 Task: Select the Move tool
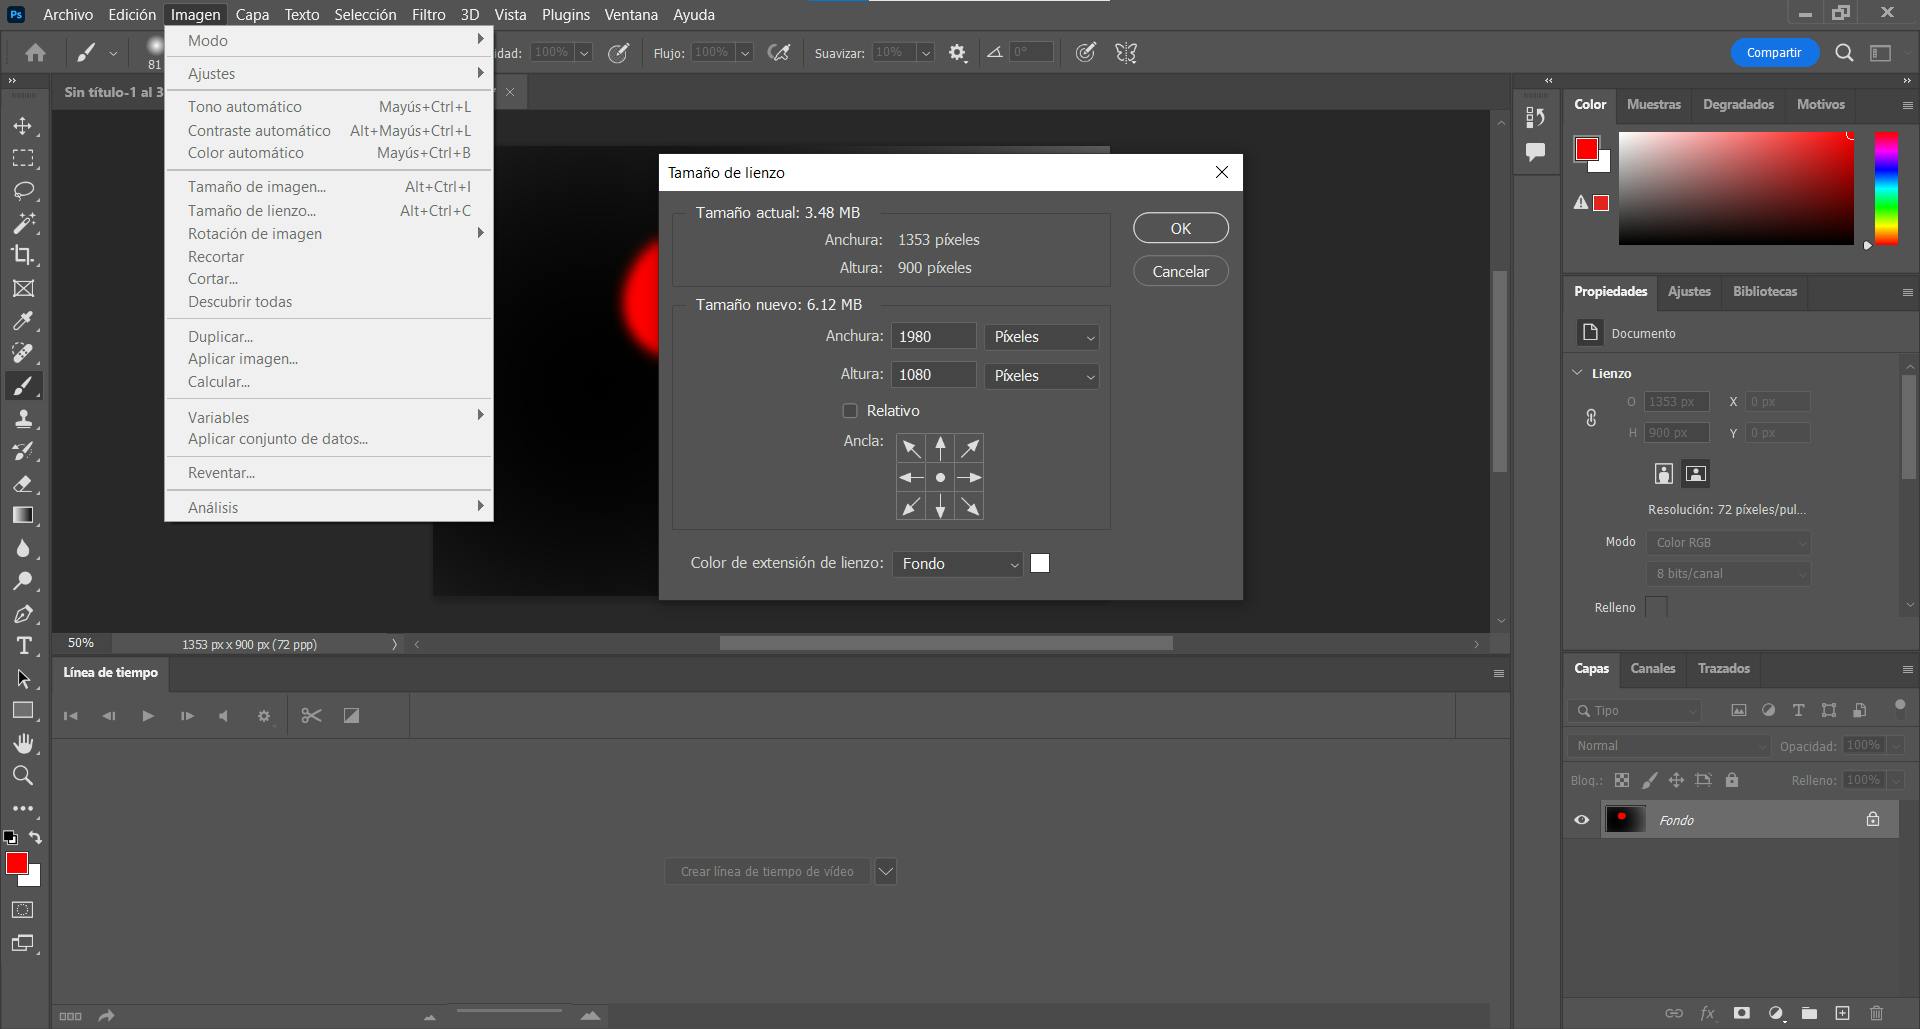[23, 126]
